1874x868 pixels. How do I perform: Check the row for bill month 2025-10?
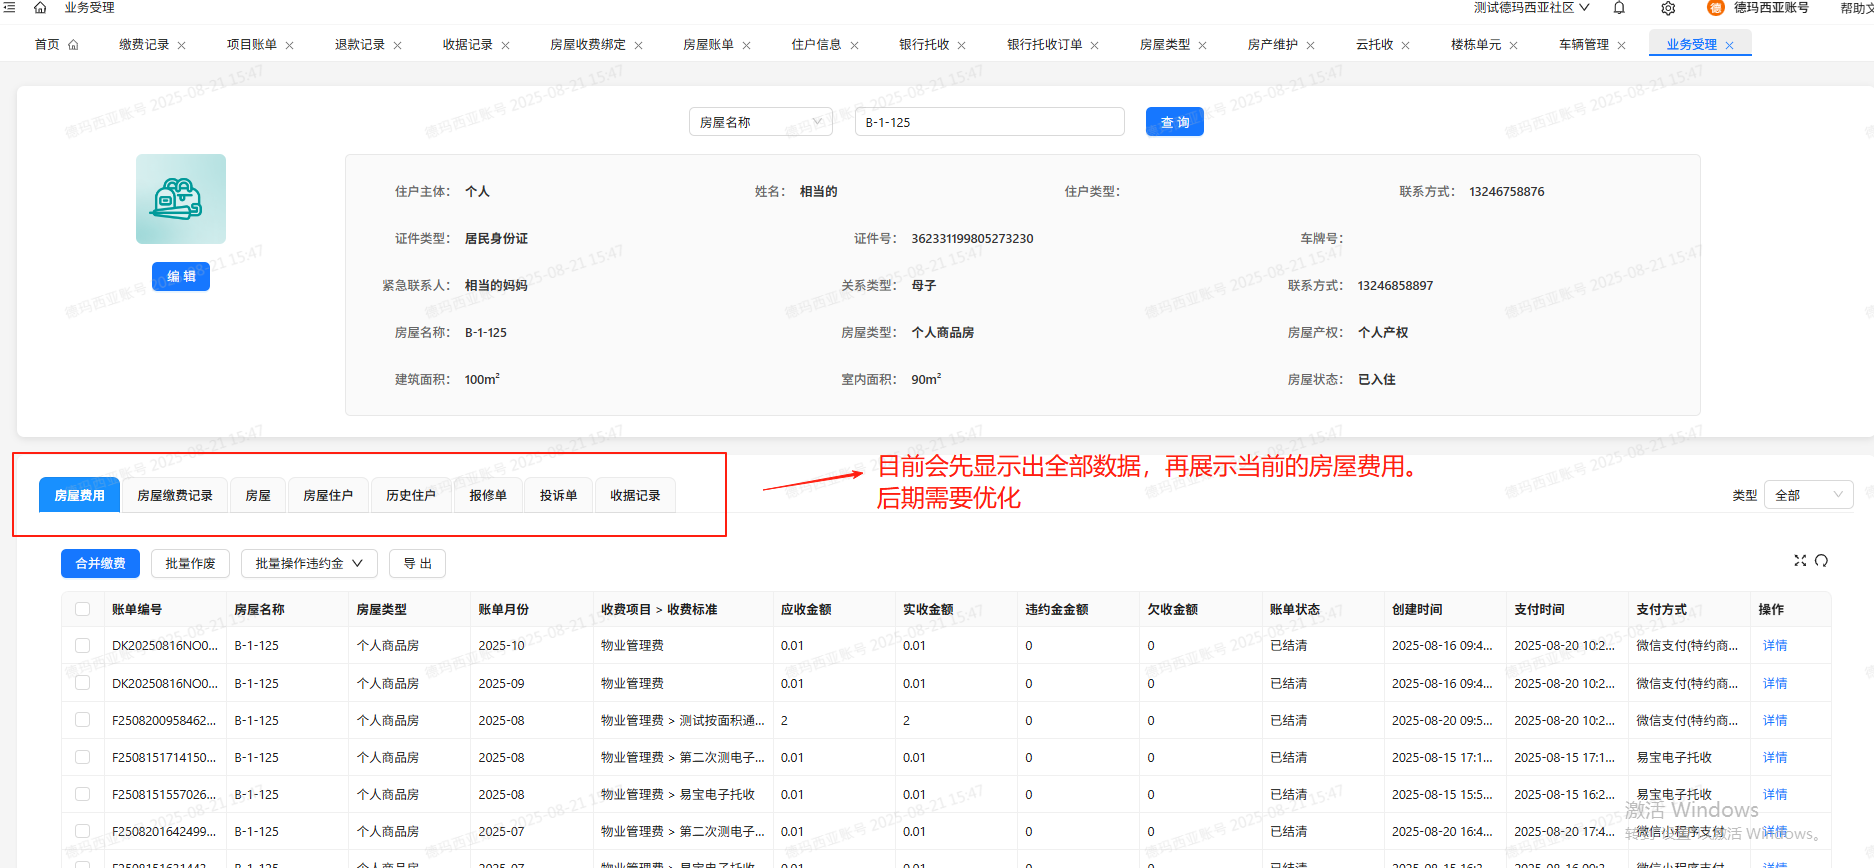click(x=83, y=646)
